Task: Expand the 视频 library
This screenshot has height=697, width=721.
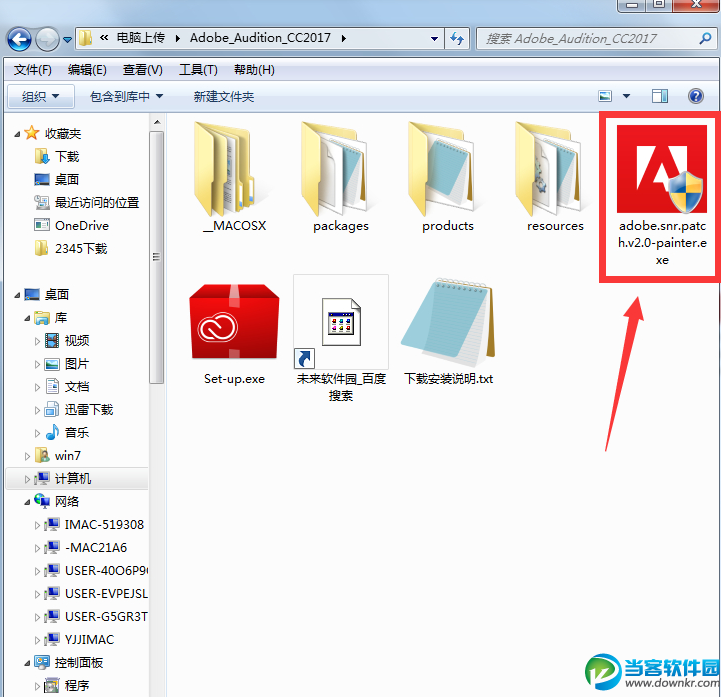Action: [37, 341]
